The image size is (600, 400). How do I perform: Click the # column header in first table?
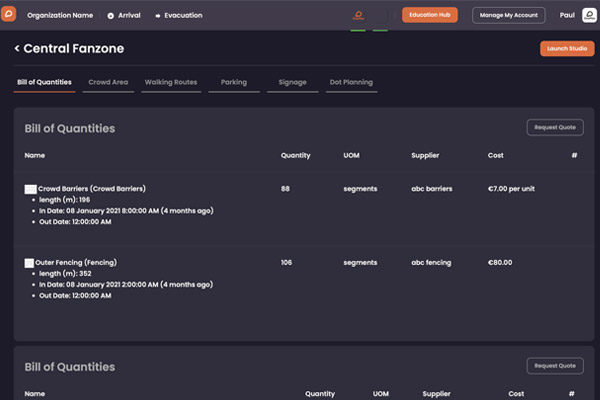[574, 155]
